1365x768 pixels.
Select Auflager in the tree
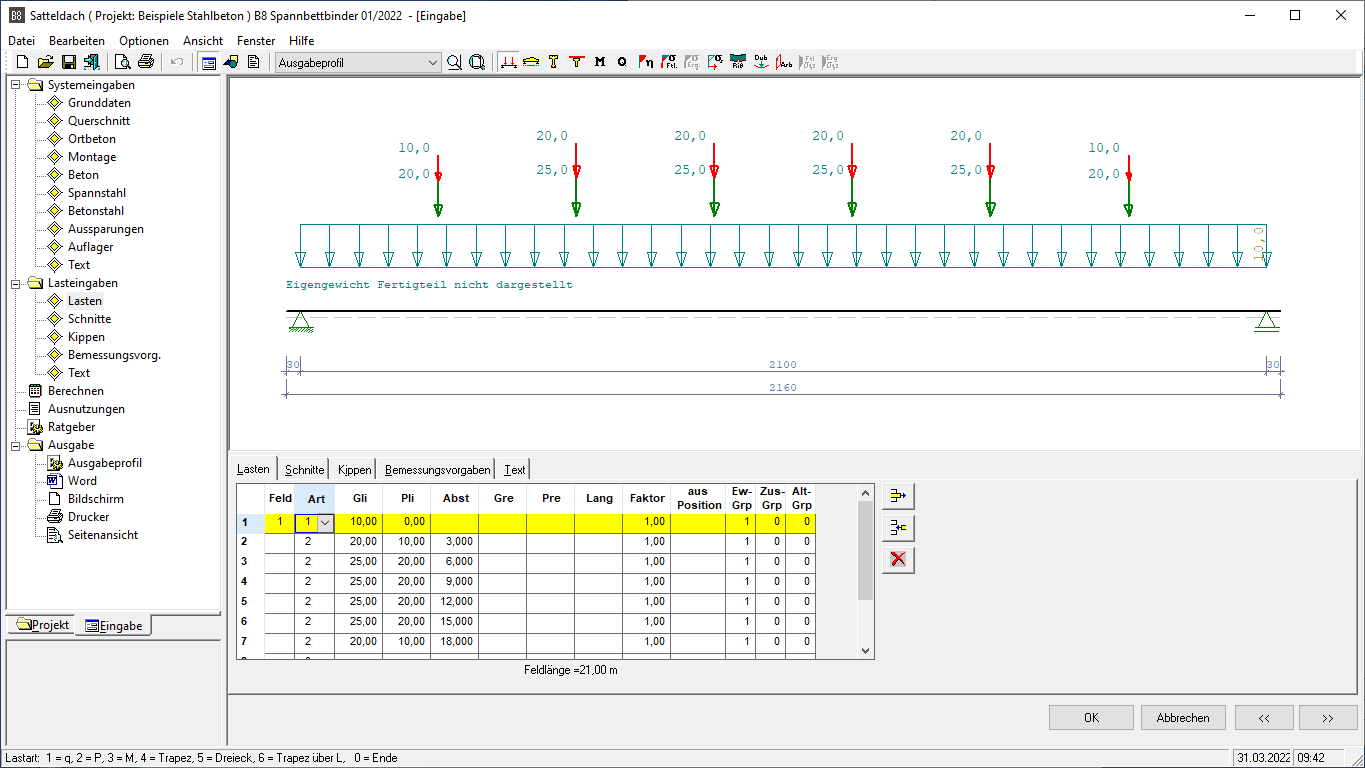point(91,247)
